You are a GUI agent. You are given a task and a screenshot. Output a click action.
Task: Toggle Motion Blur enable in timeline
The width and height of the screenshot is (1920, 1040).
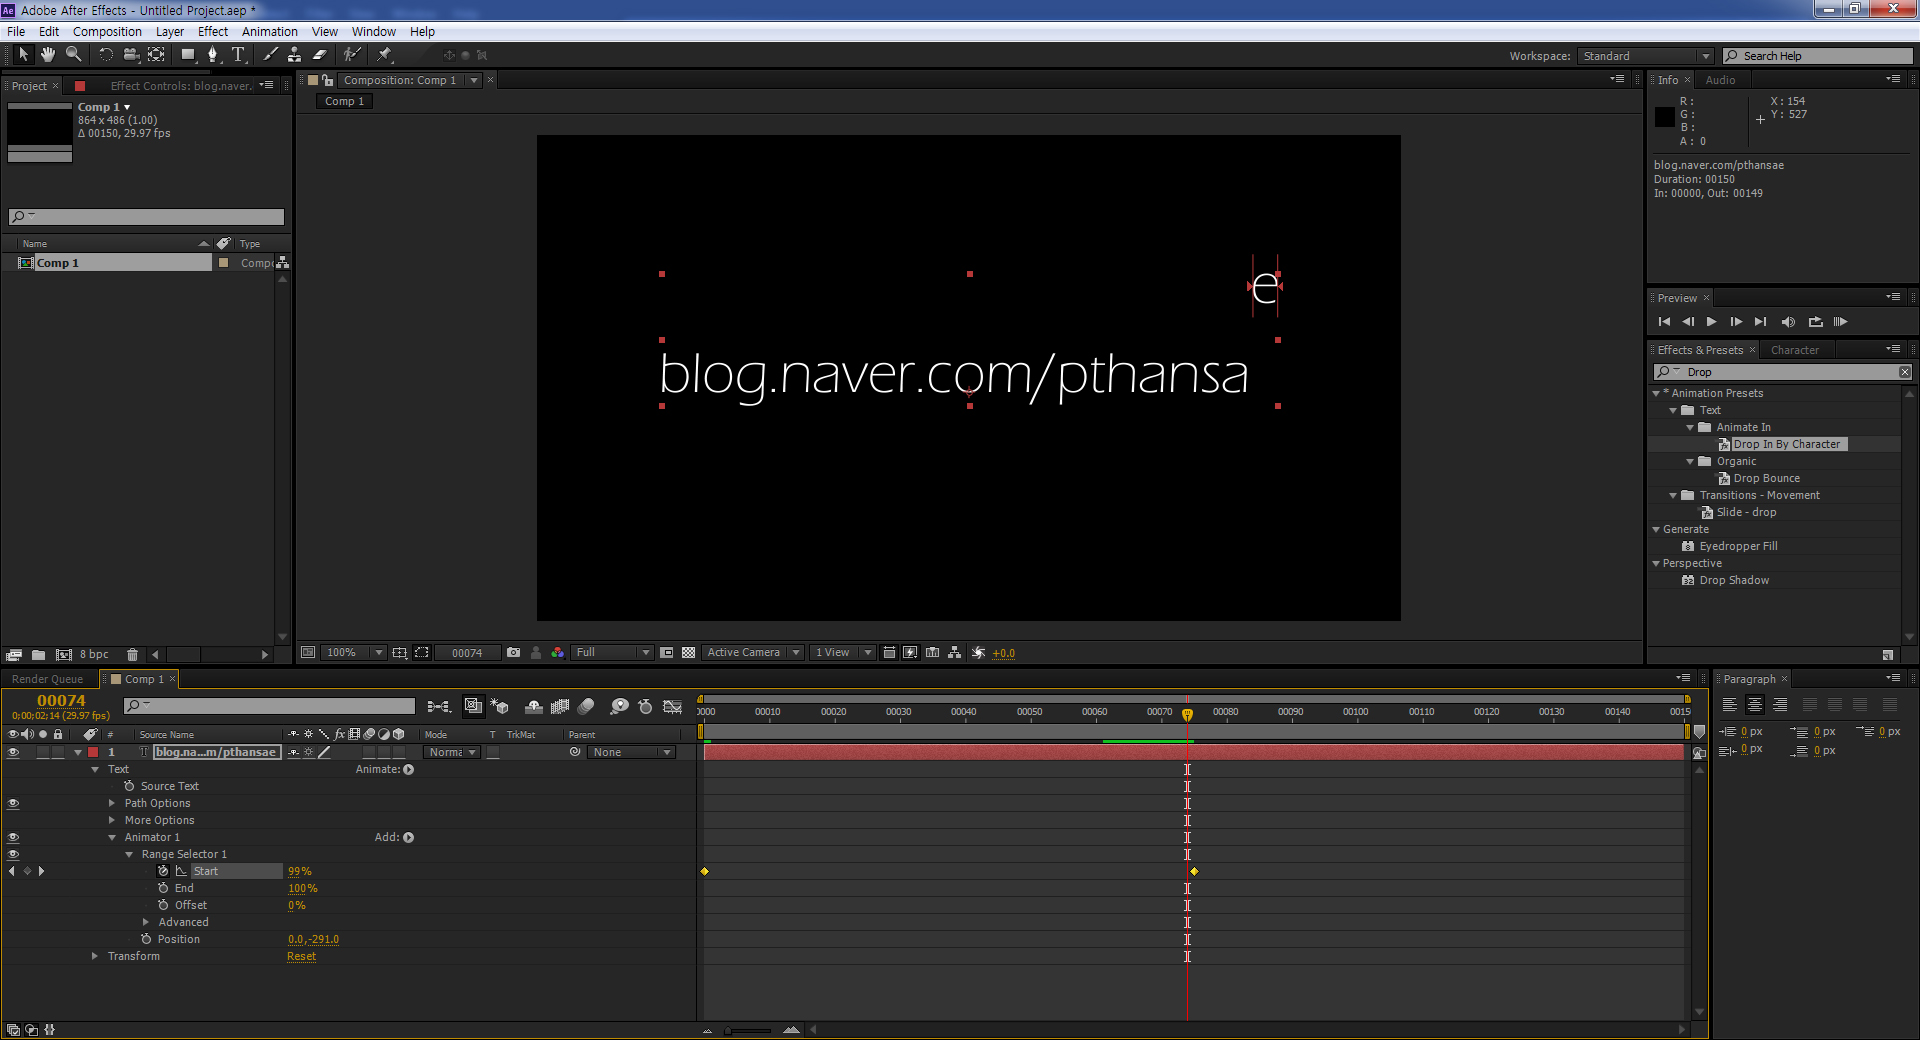(586, 707)
